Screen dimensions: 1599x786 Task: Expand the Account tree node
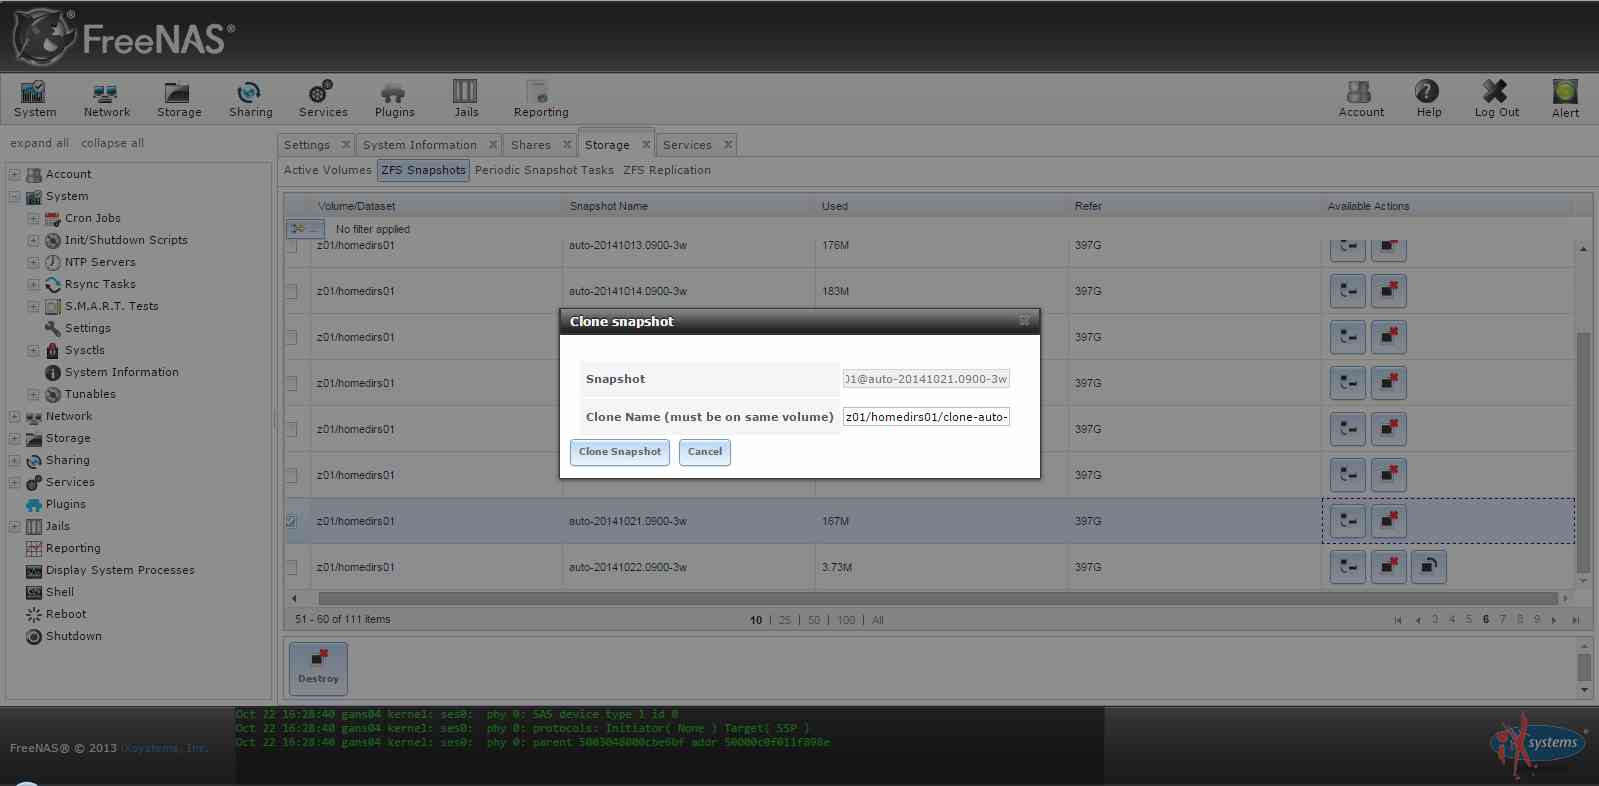(14, 174)
